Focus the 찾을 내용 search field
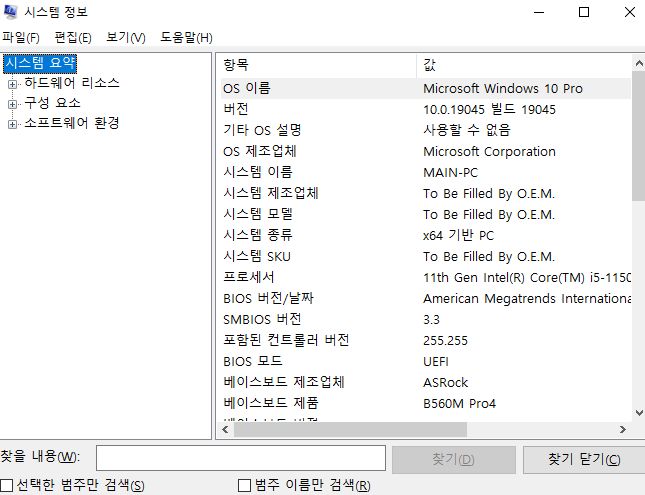 coord(241,458)
